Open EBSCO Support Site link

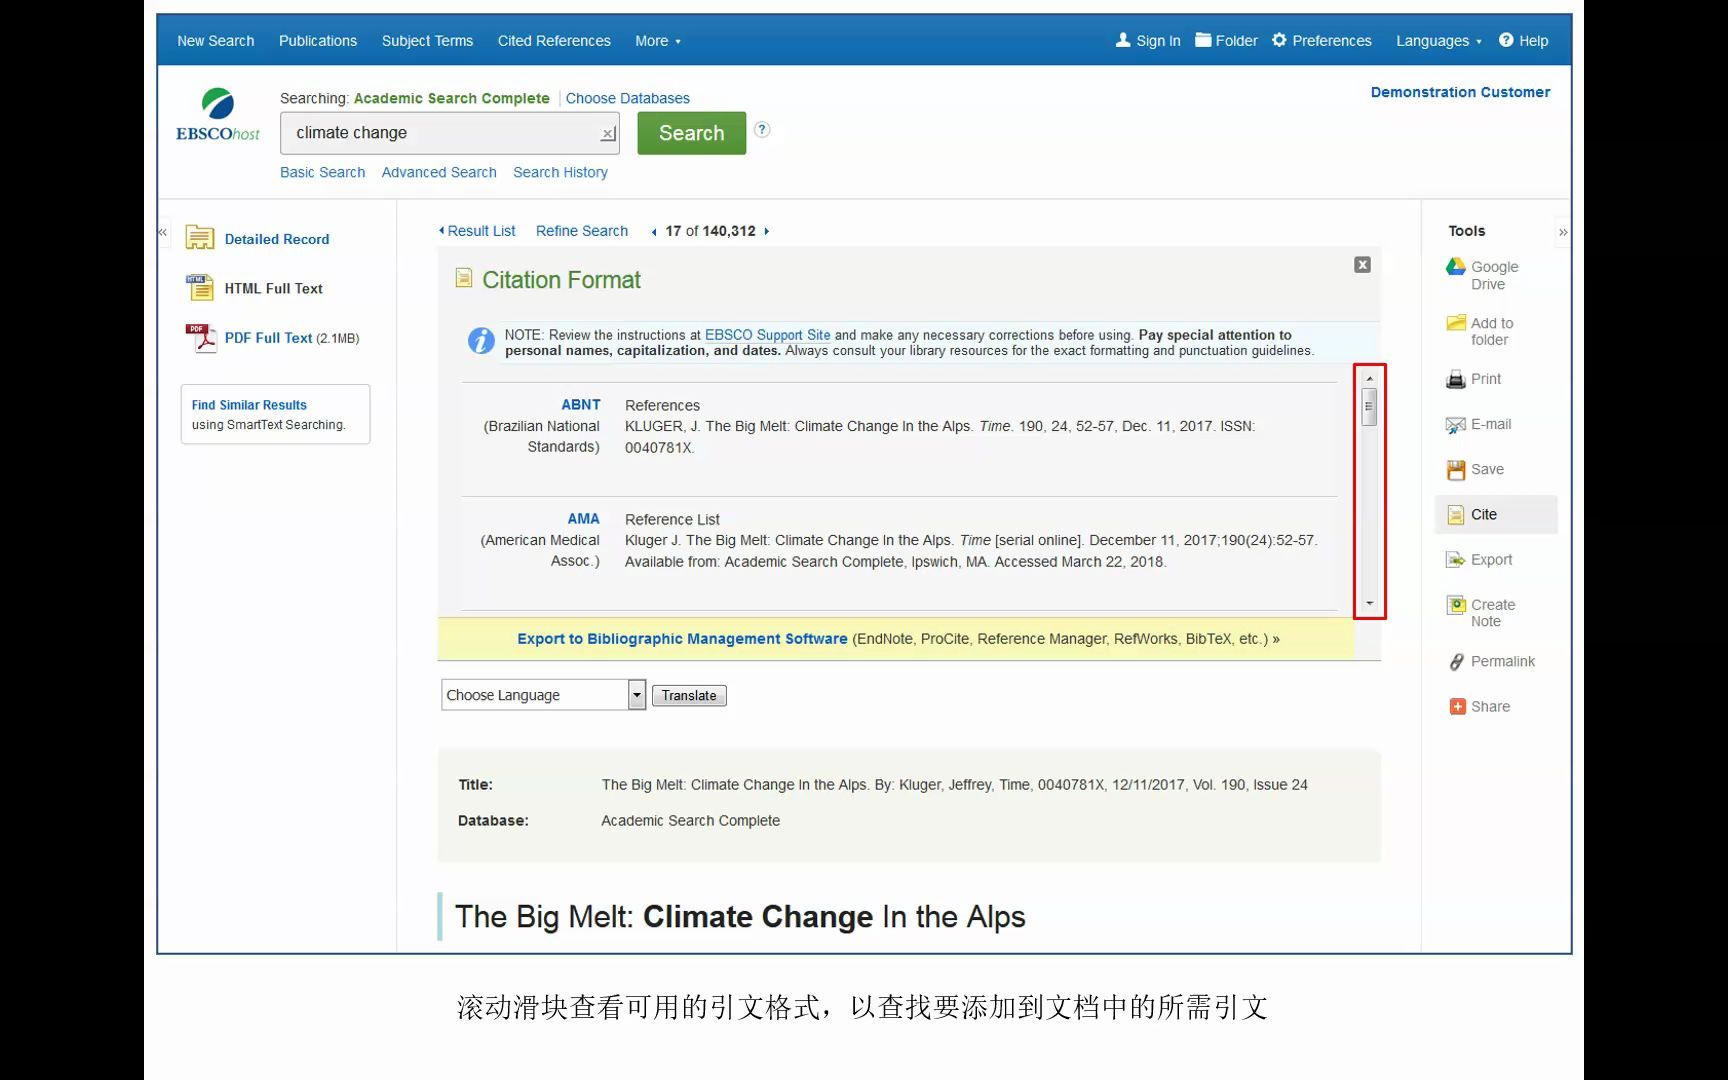coord(768,335)
